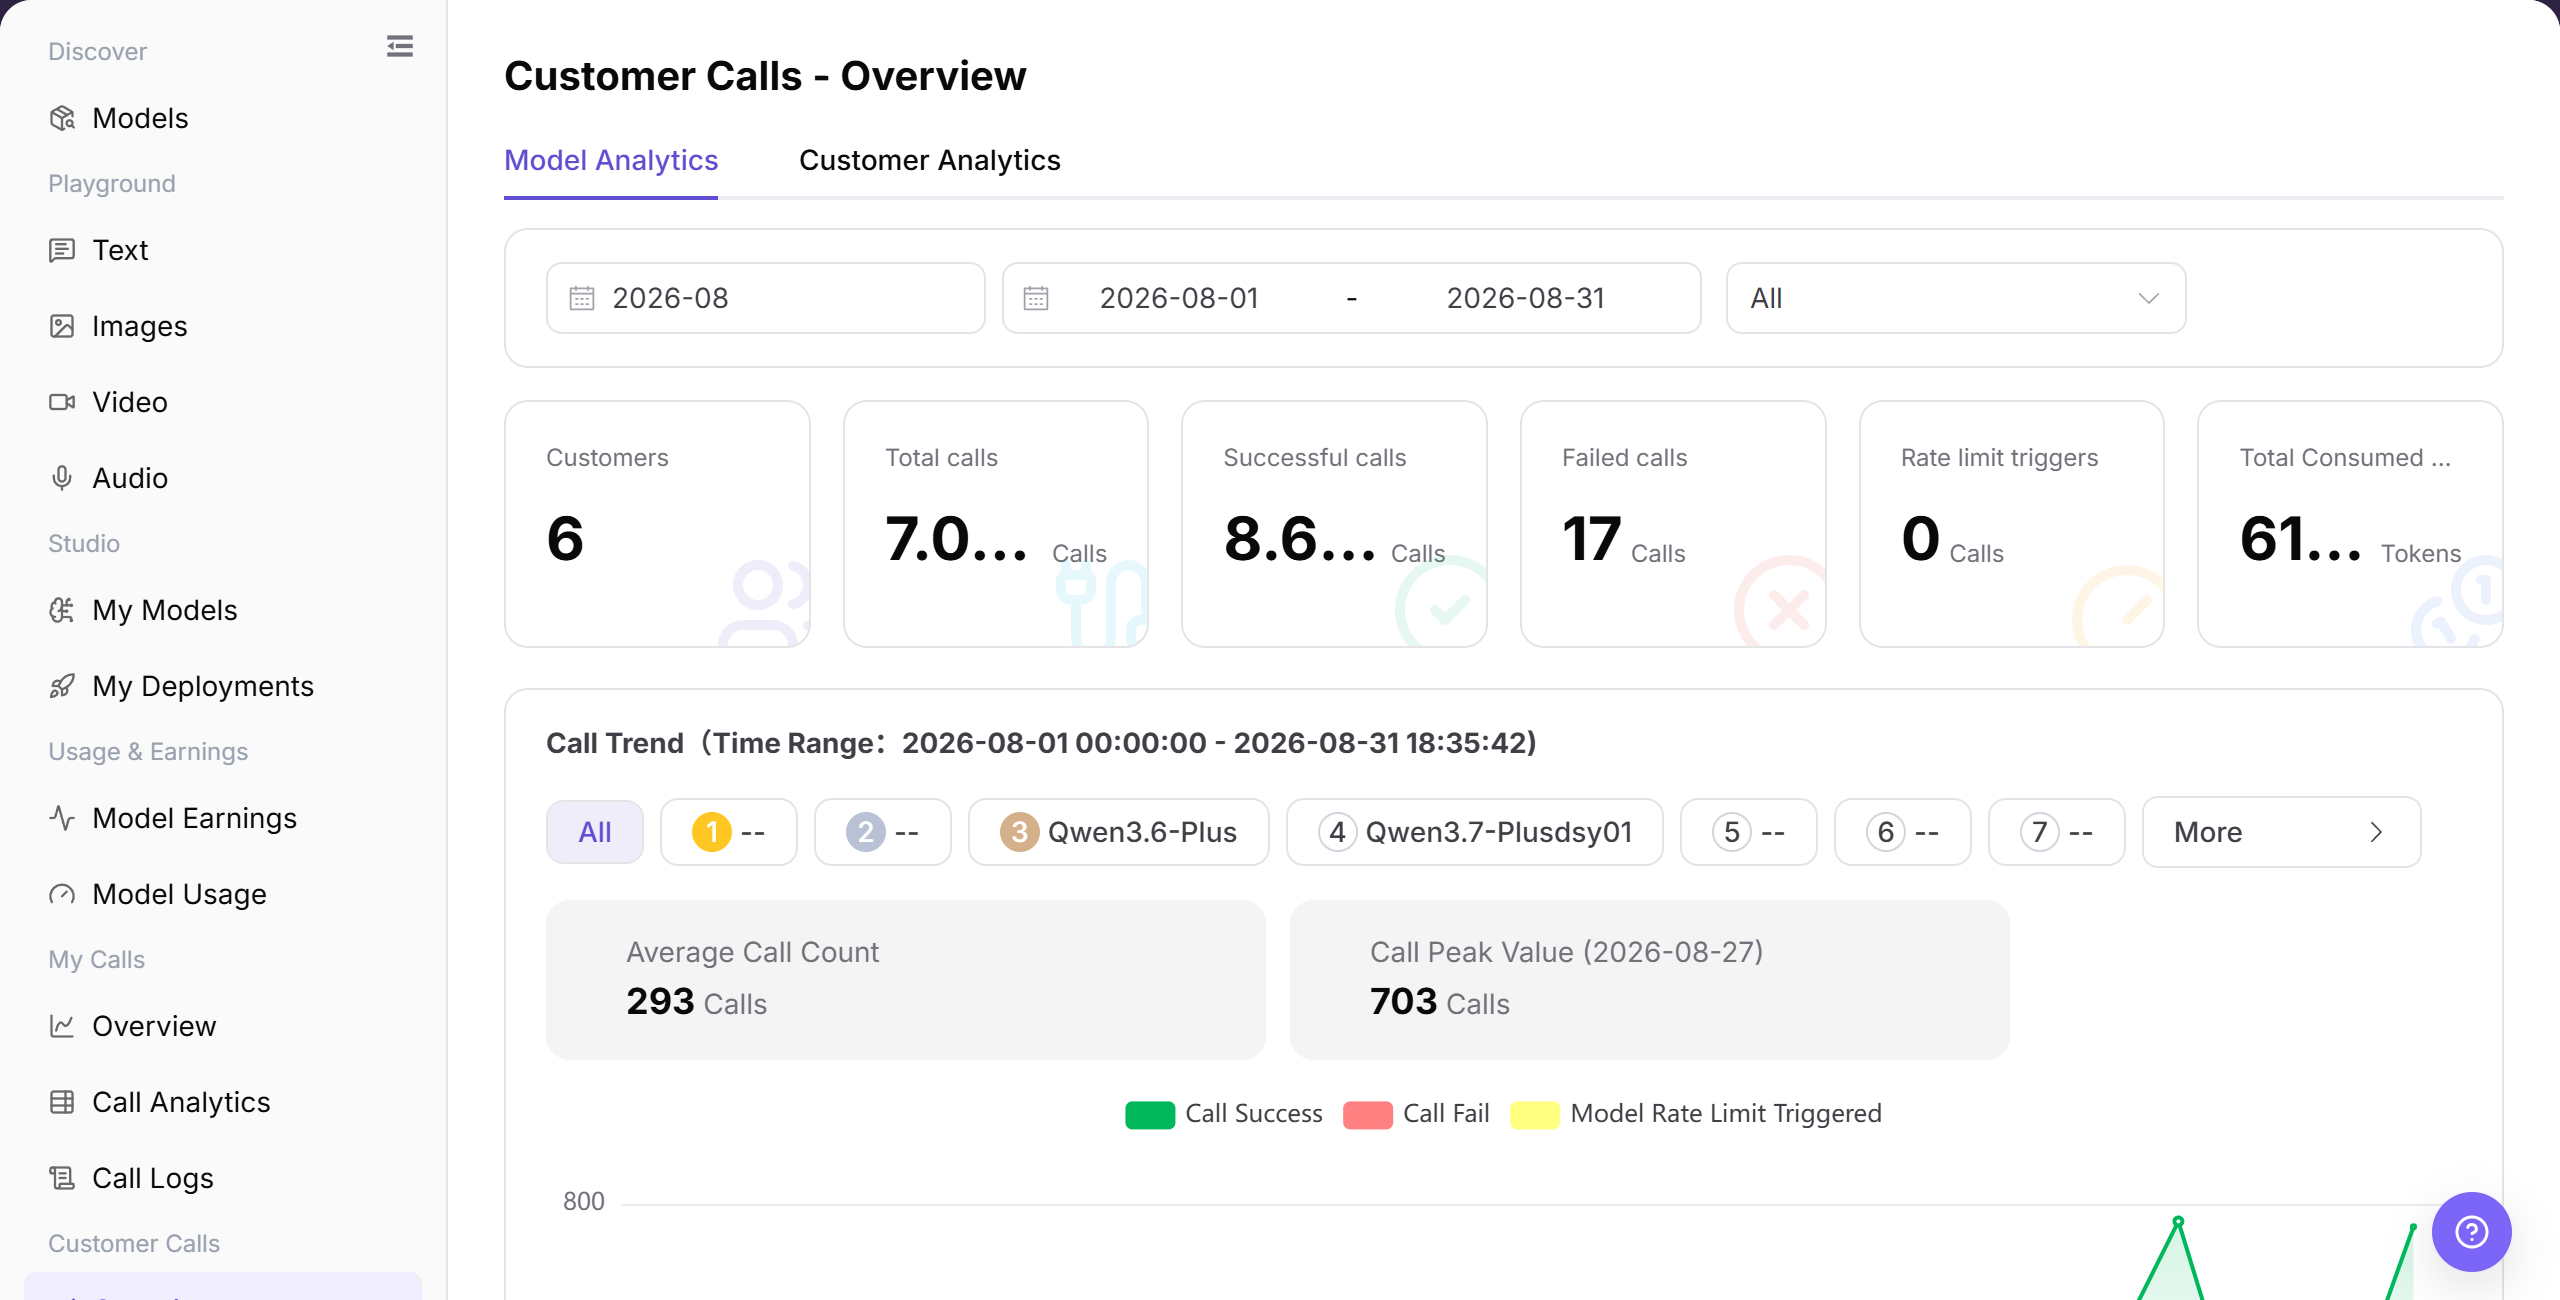Image resolution: width=2560 pixels, height=1300 pixels.
Task: Click the My Models sidebar label
Action: (x=165, y=610)
